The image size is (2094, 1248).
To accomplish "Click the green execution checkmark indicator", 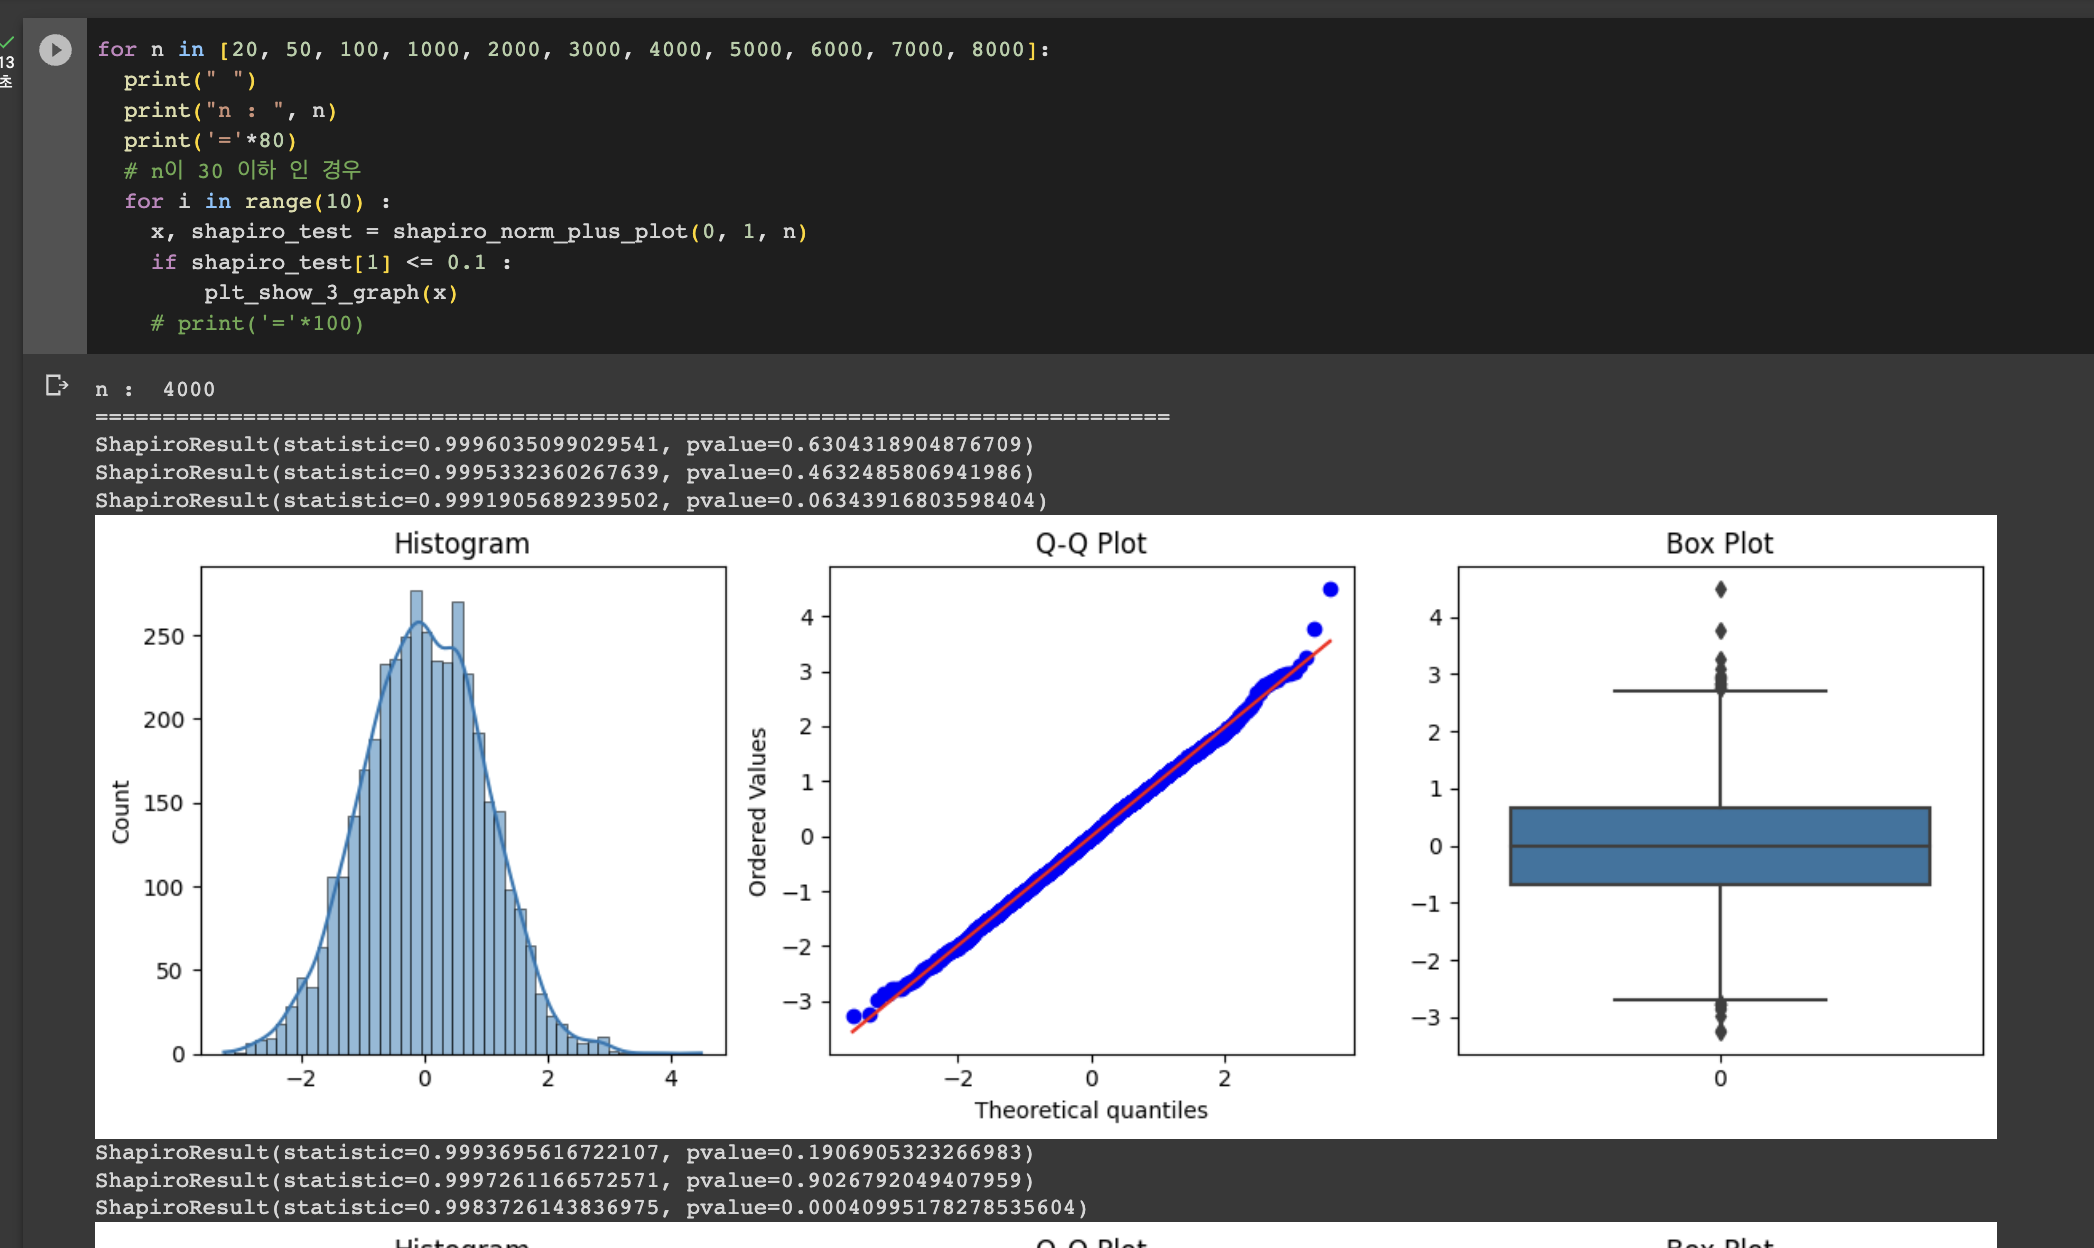I will (8, 42).
